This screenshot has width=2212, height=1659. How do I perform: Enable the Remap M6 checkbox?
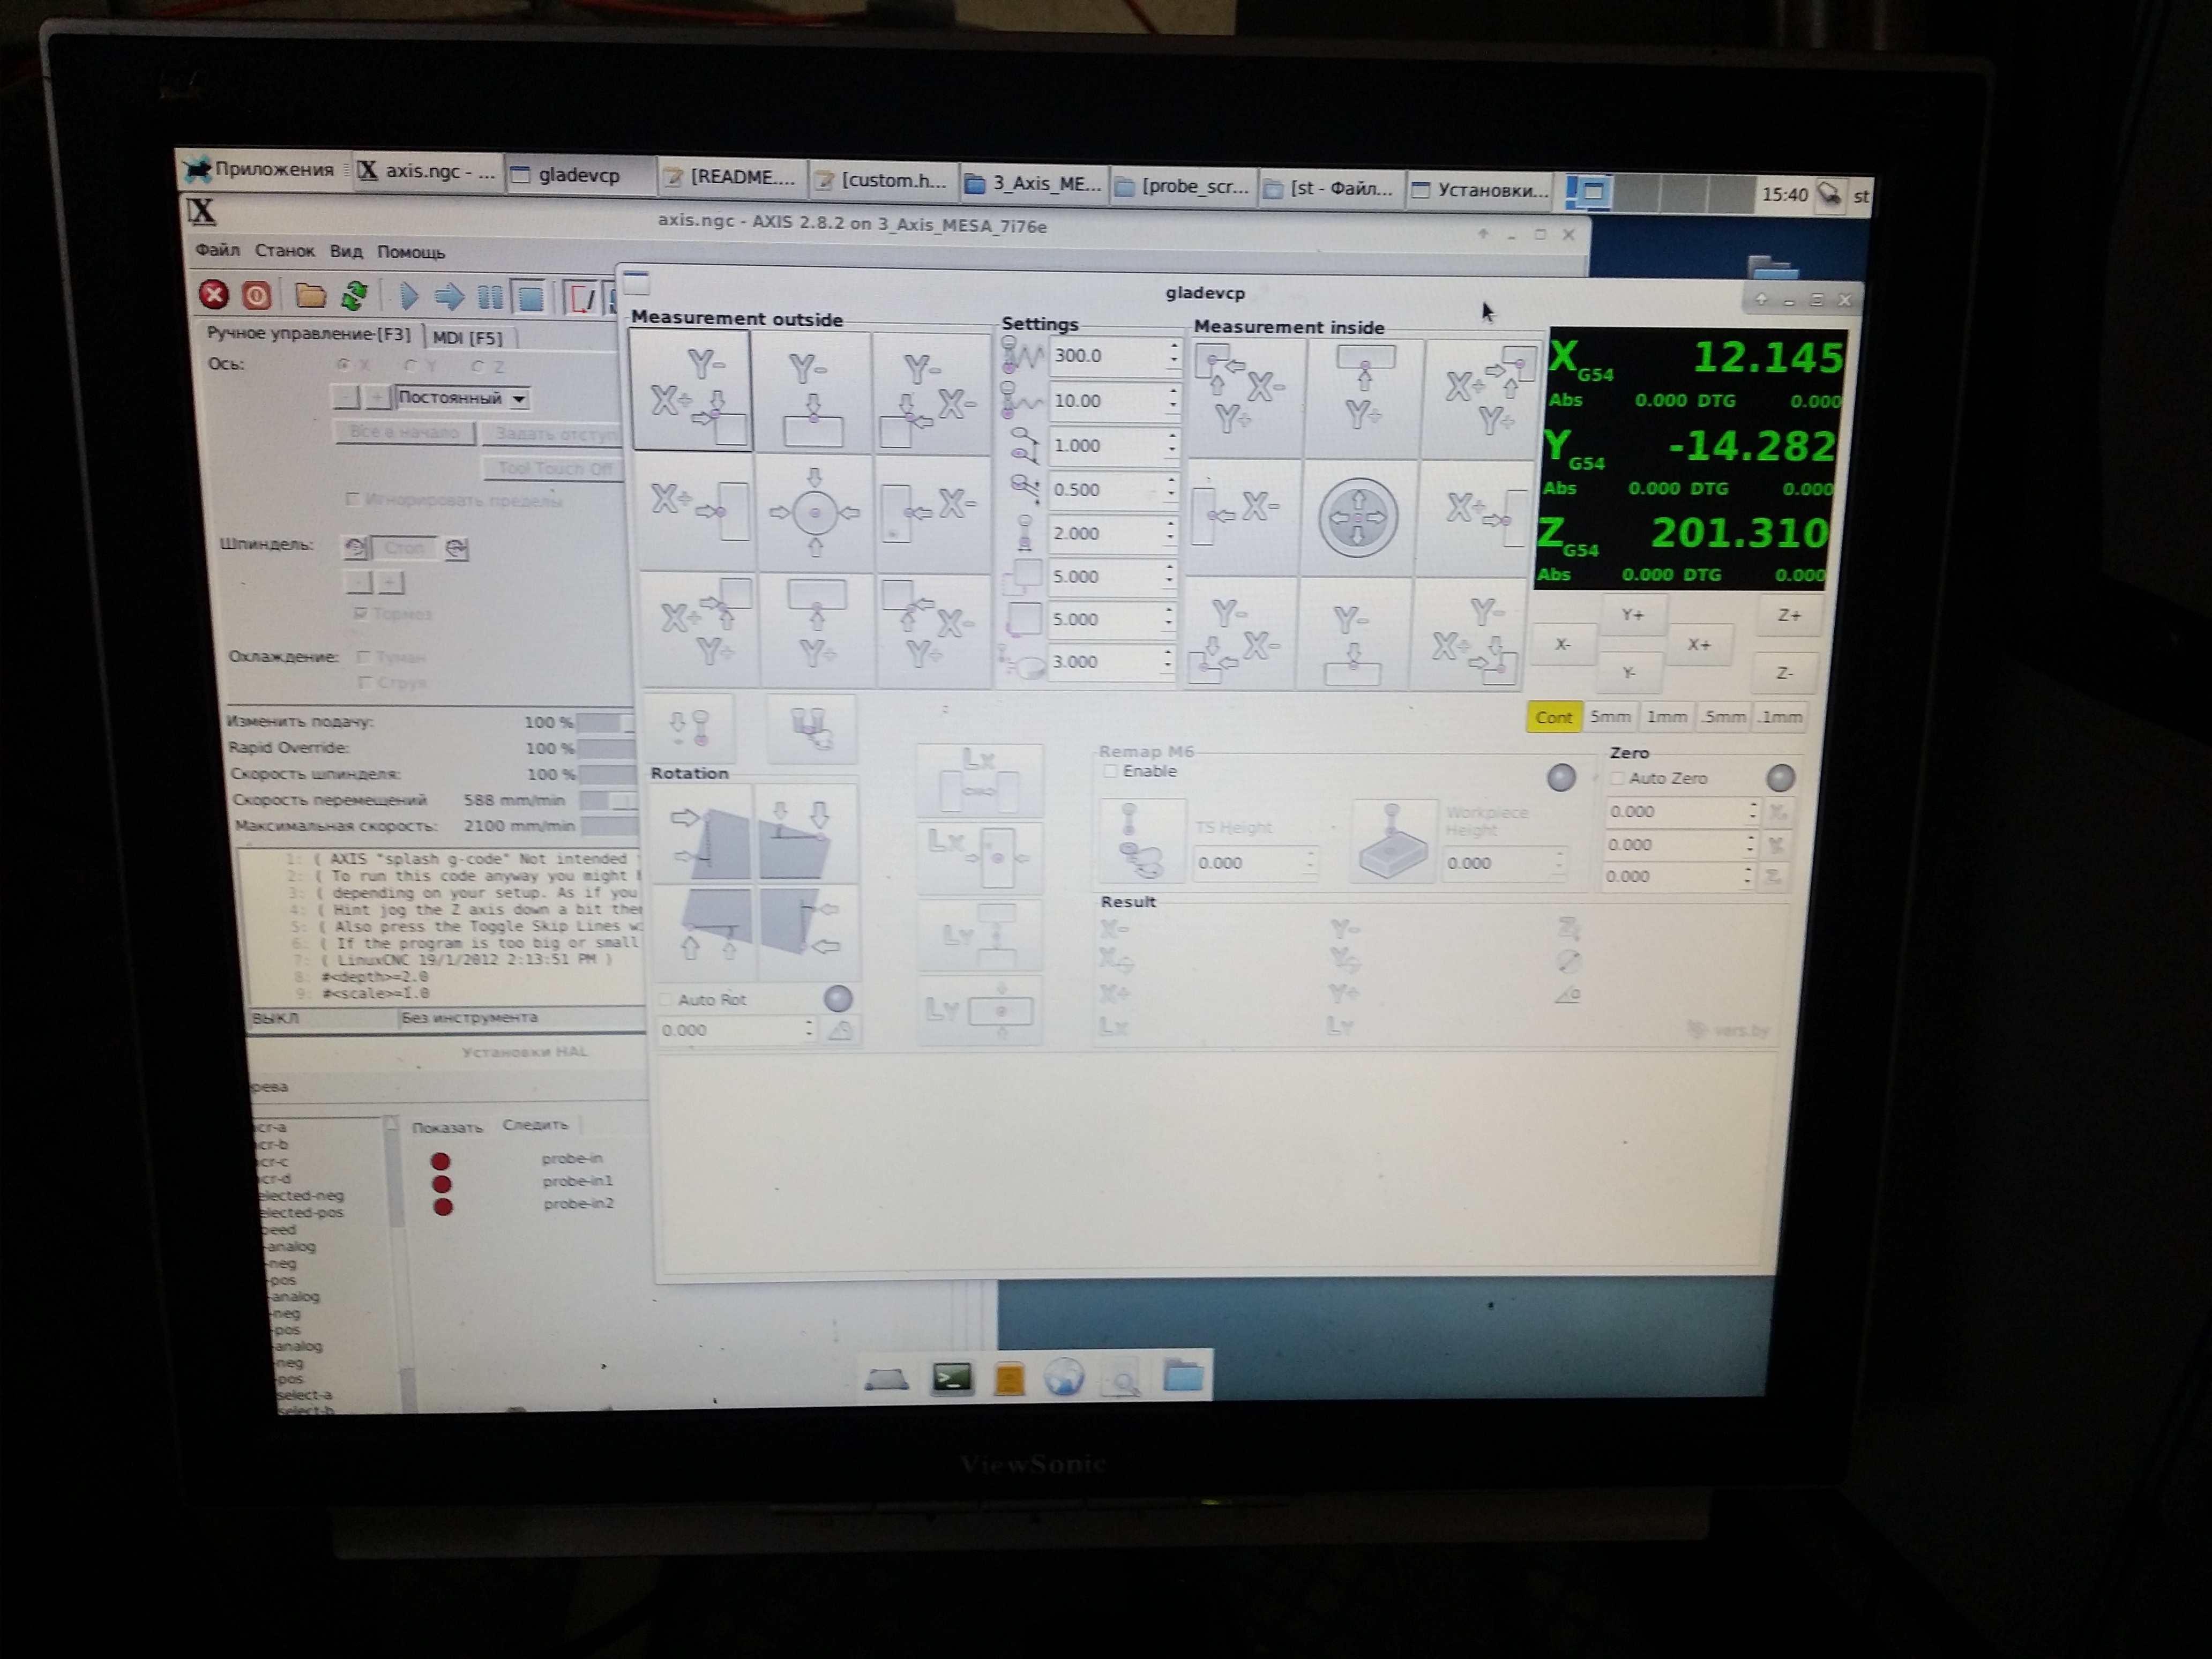click(x=1110, y=772)
